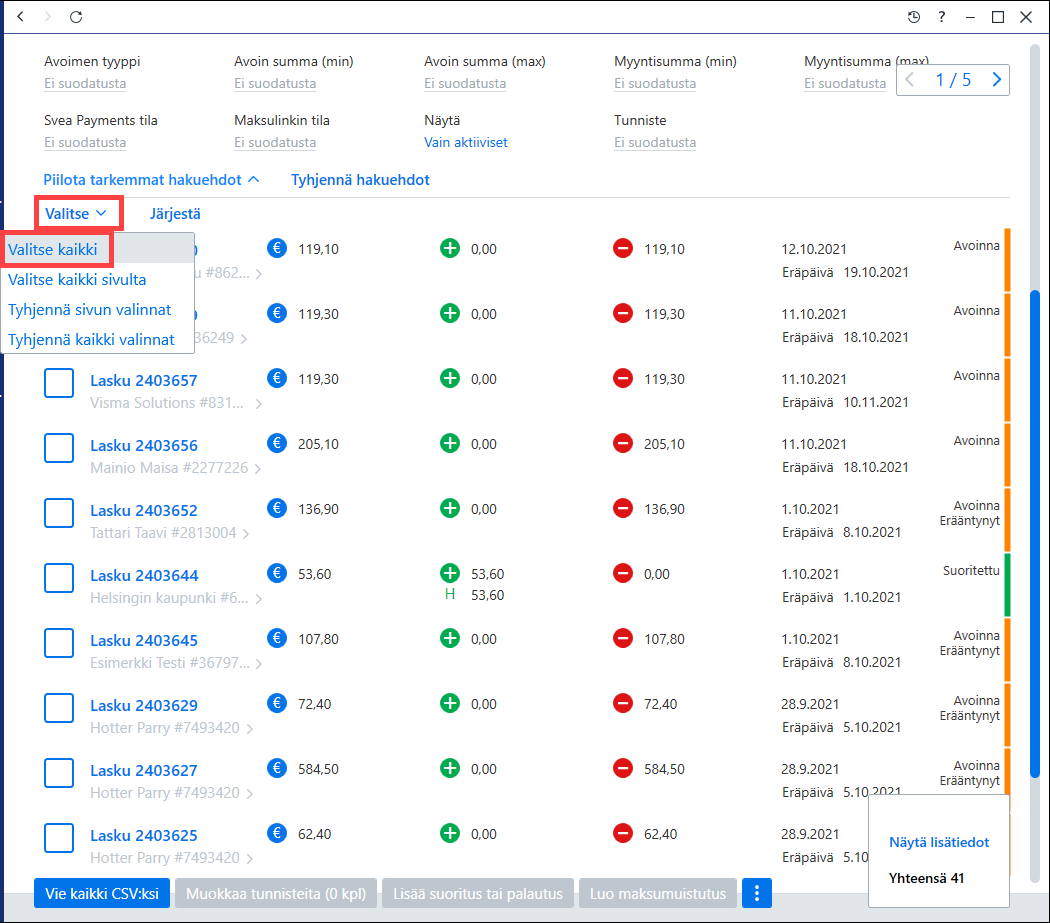The width and height of the screenshot is (1050, 923).
Task: Check the box for Lasku 2403644
Action: point(59,578)
